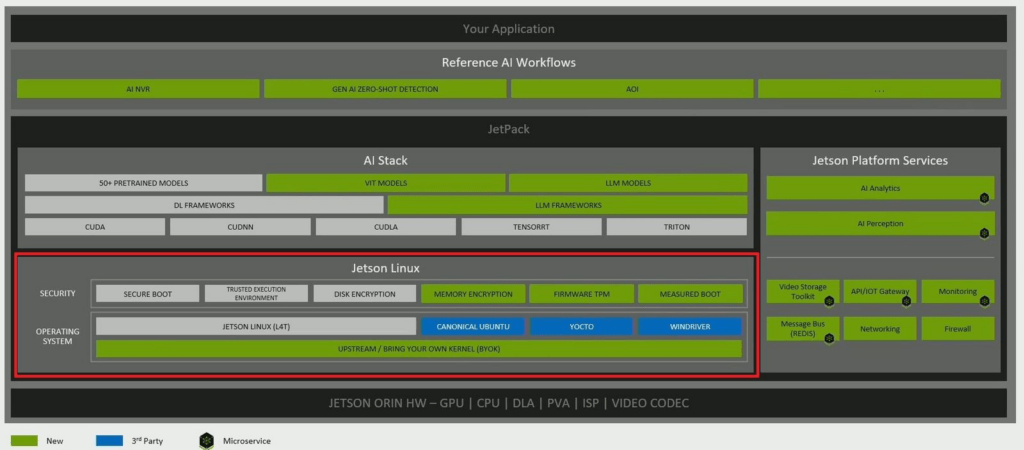This screenshot has width=1024, height=450.
Task: Select the SECURE BOOT box
Action: click(x=148, y=294)
